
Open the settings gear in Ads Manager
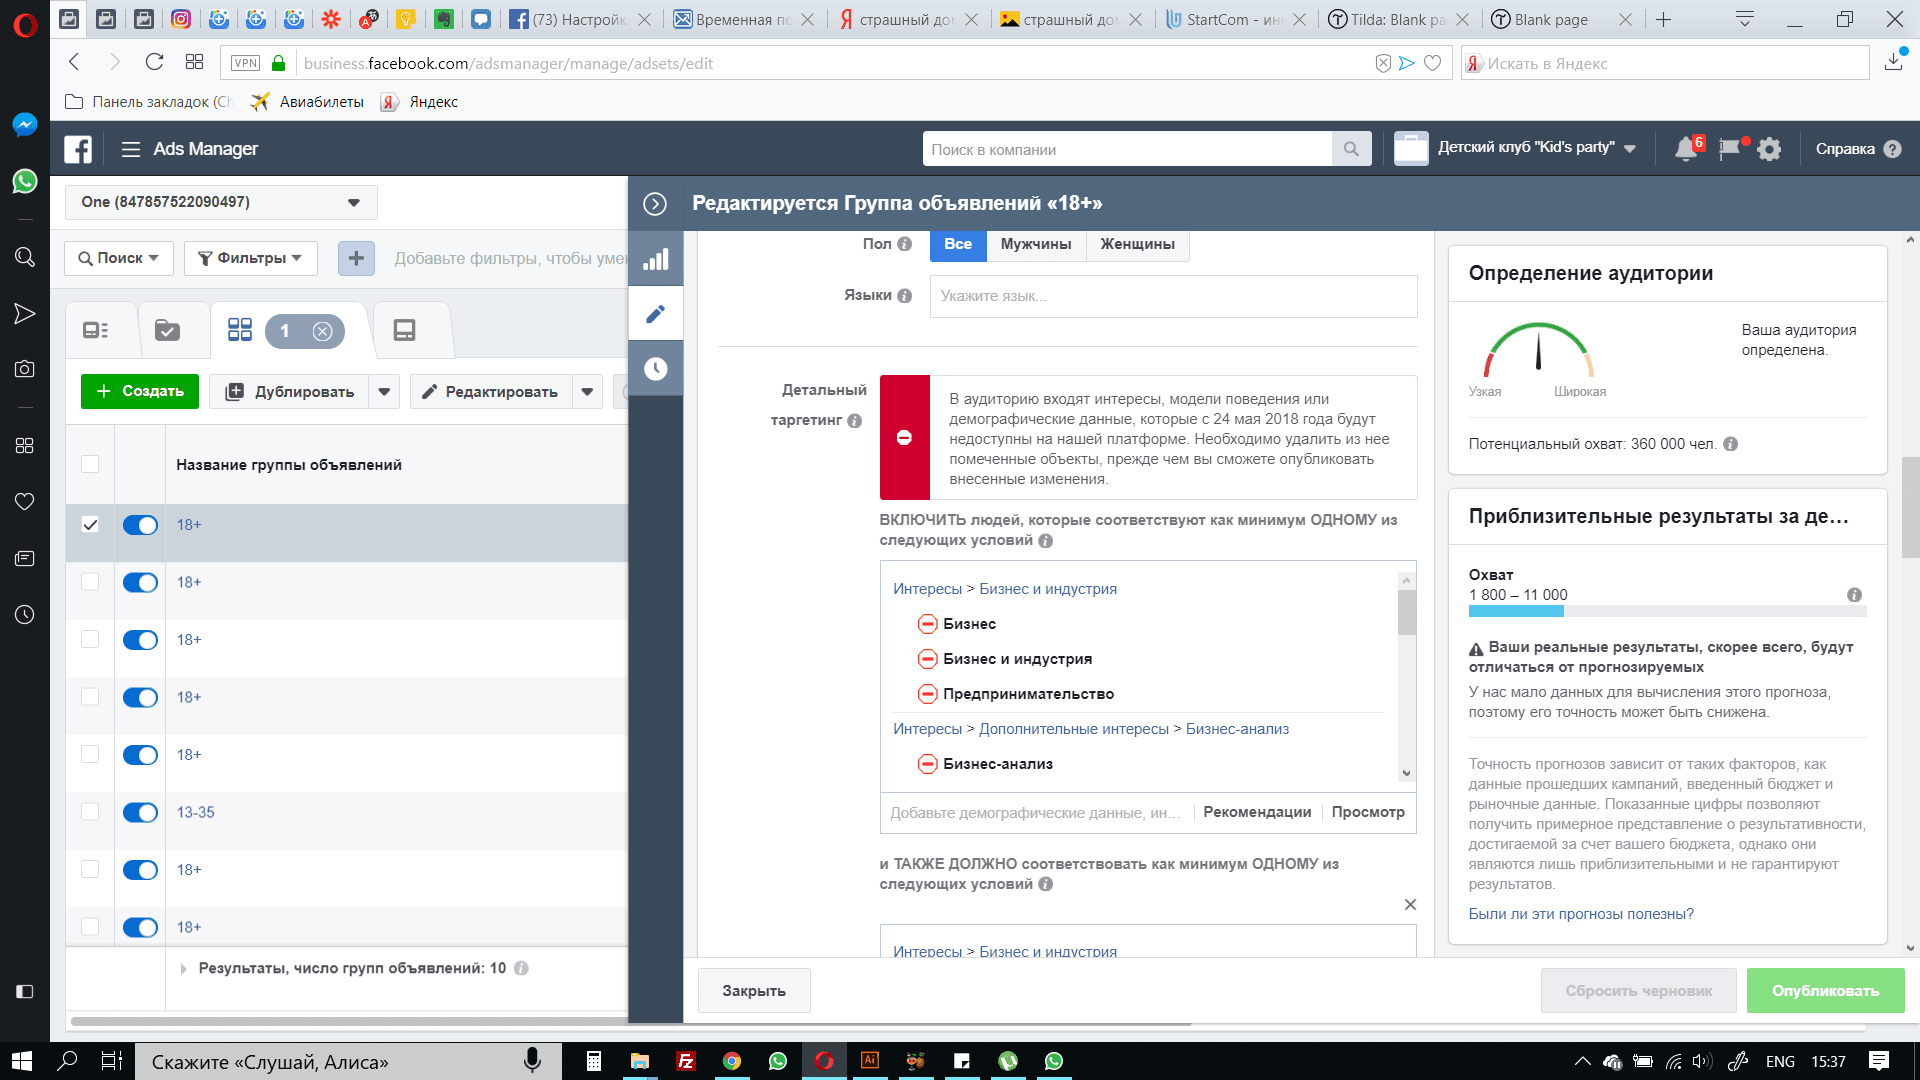1769,149
